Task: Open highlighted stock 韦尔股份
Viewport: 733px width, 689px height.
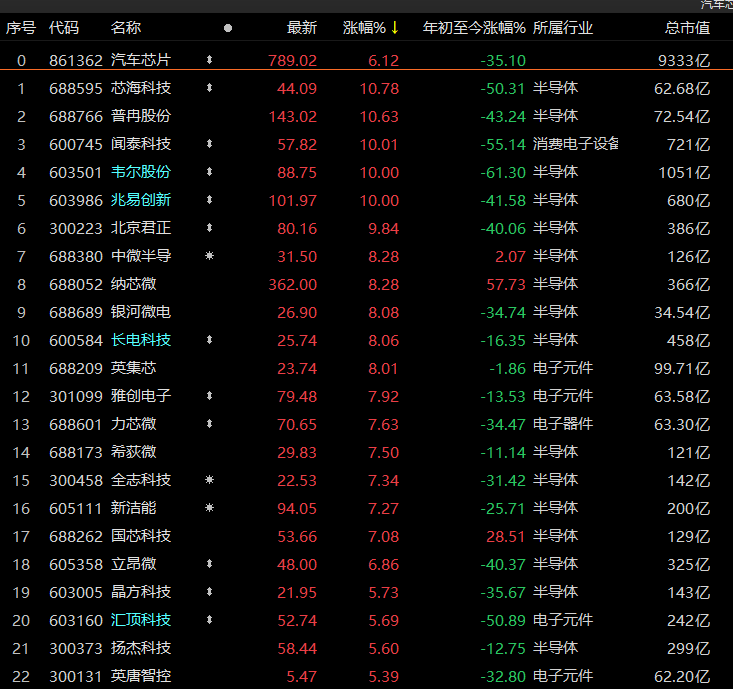Action: pyautogui.click(x=141, y=172)
